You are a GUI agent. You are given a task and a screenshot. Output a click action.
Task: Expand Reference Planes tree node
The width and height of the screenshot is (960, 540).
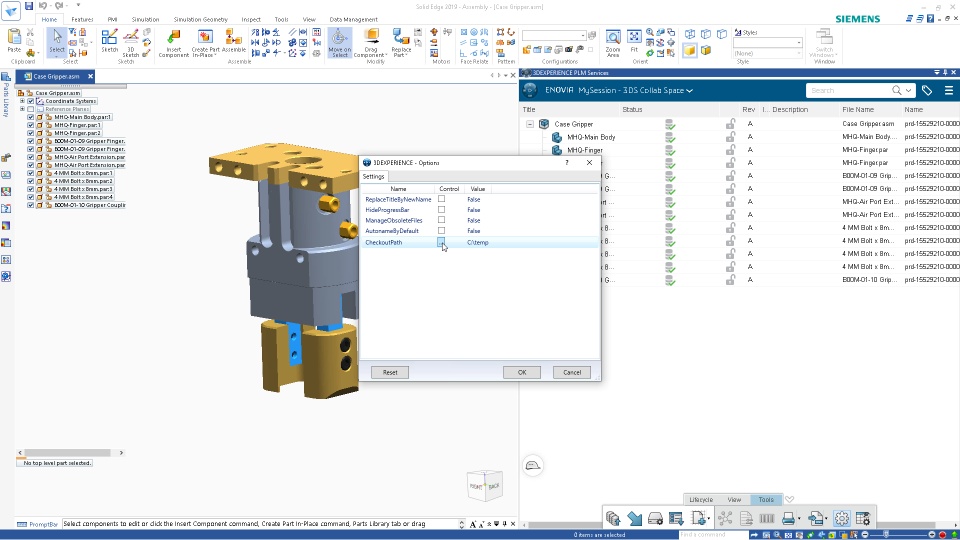click(23, 109)
